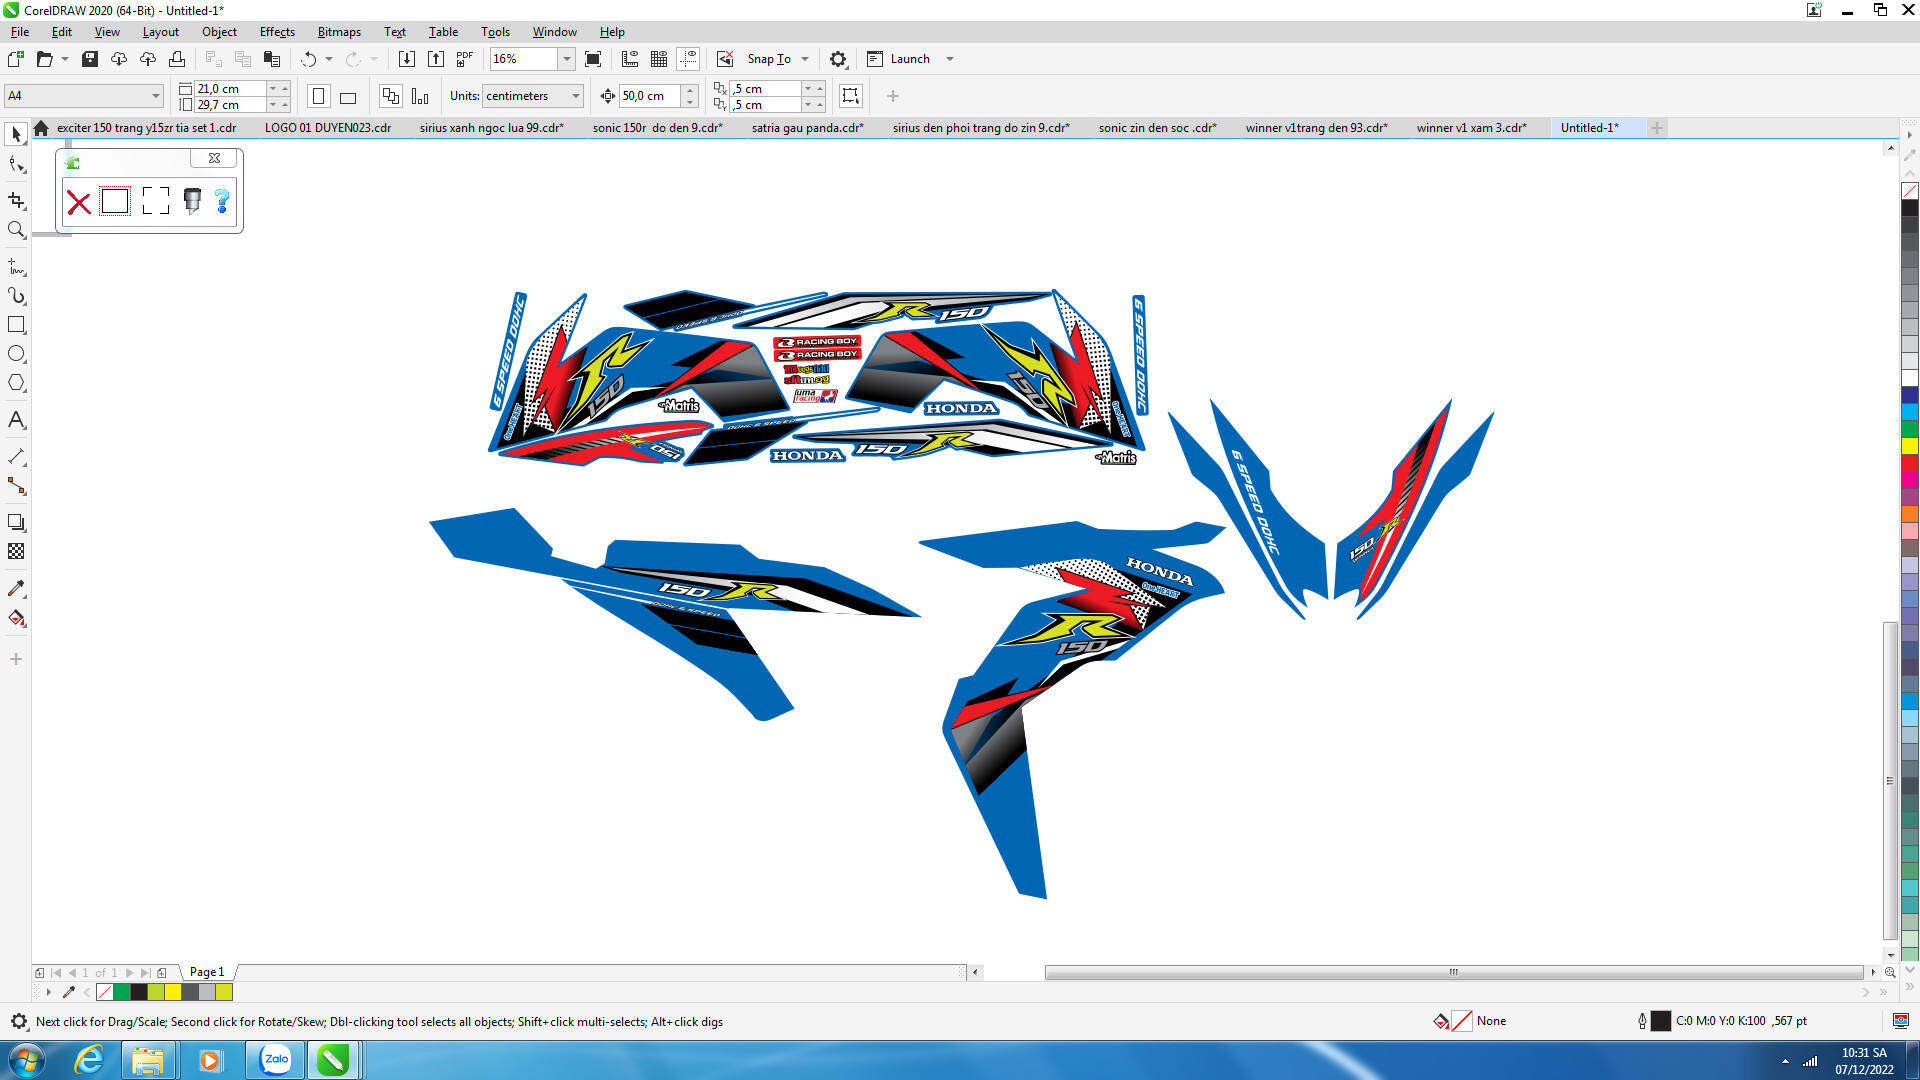Select the Zoom tool in toolbox
Image resolution: width=1920 pixels, height=1080 pixels.
point(16,230)
